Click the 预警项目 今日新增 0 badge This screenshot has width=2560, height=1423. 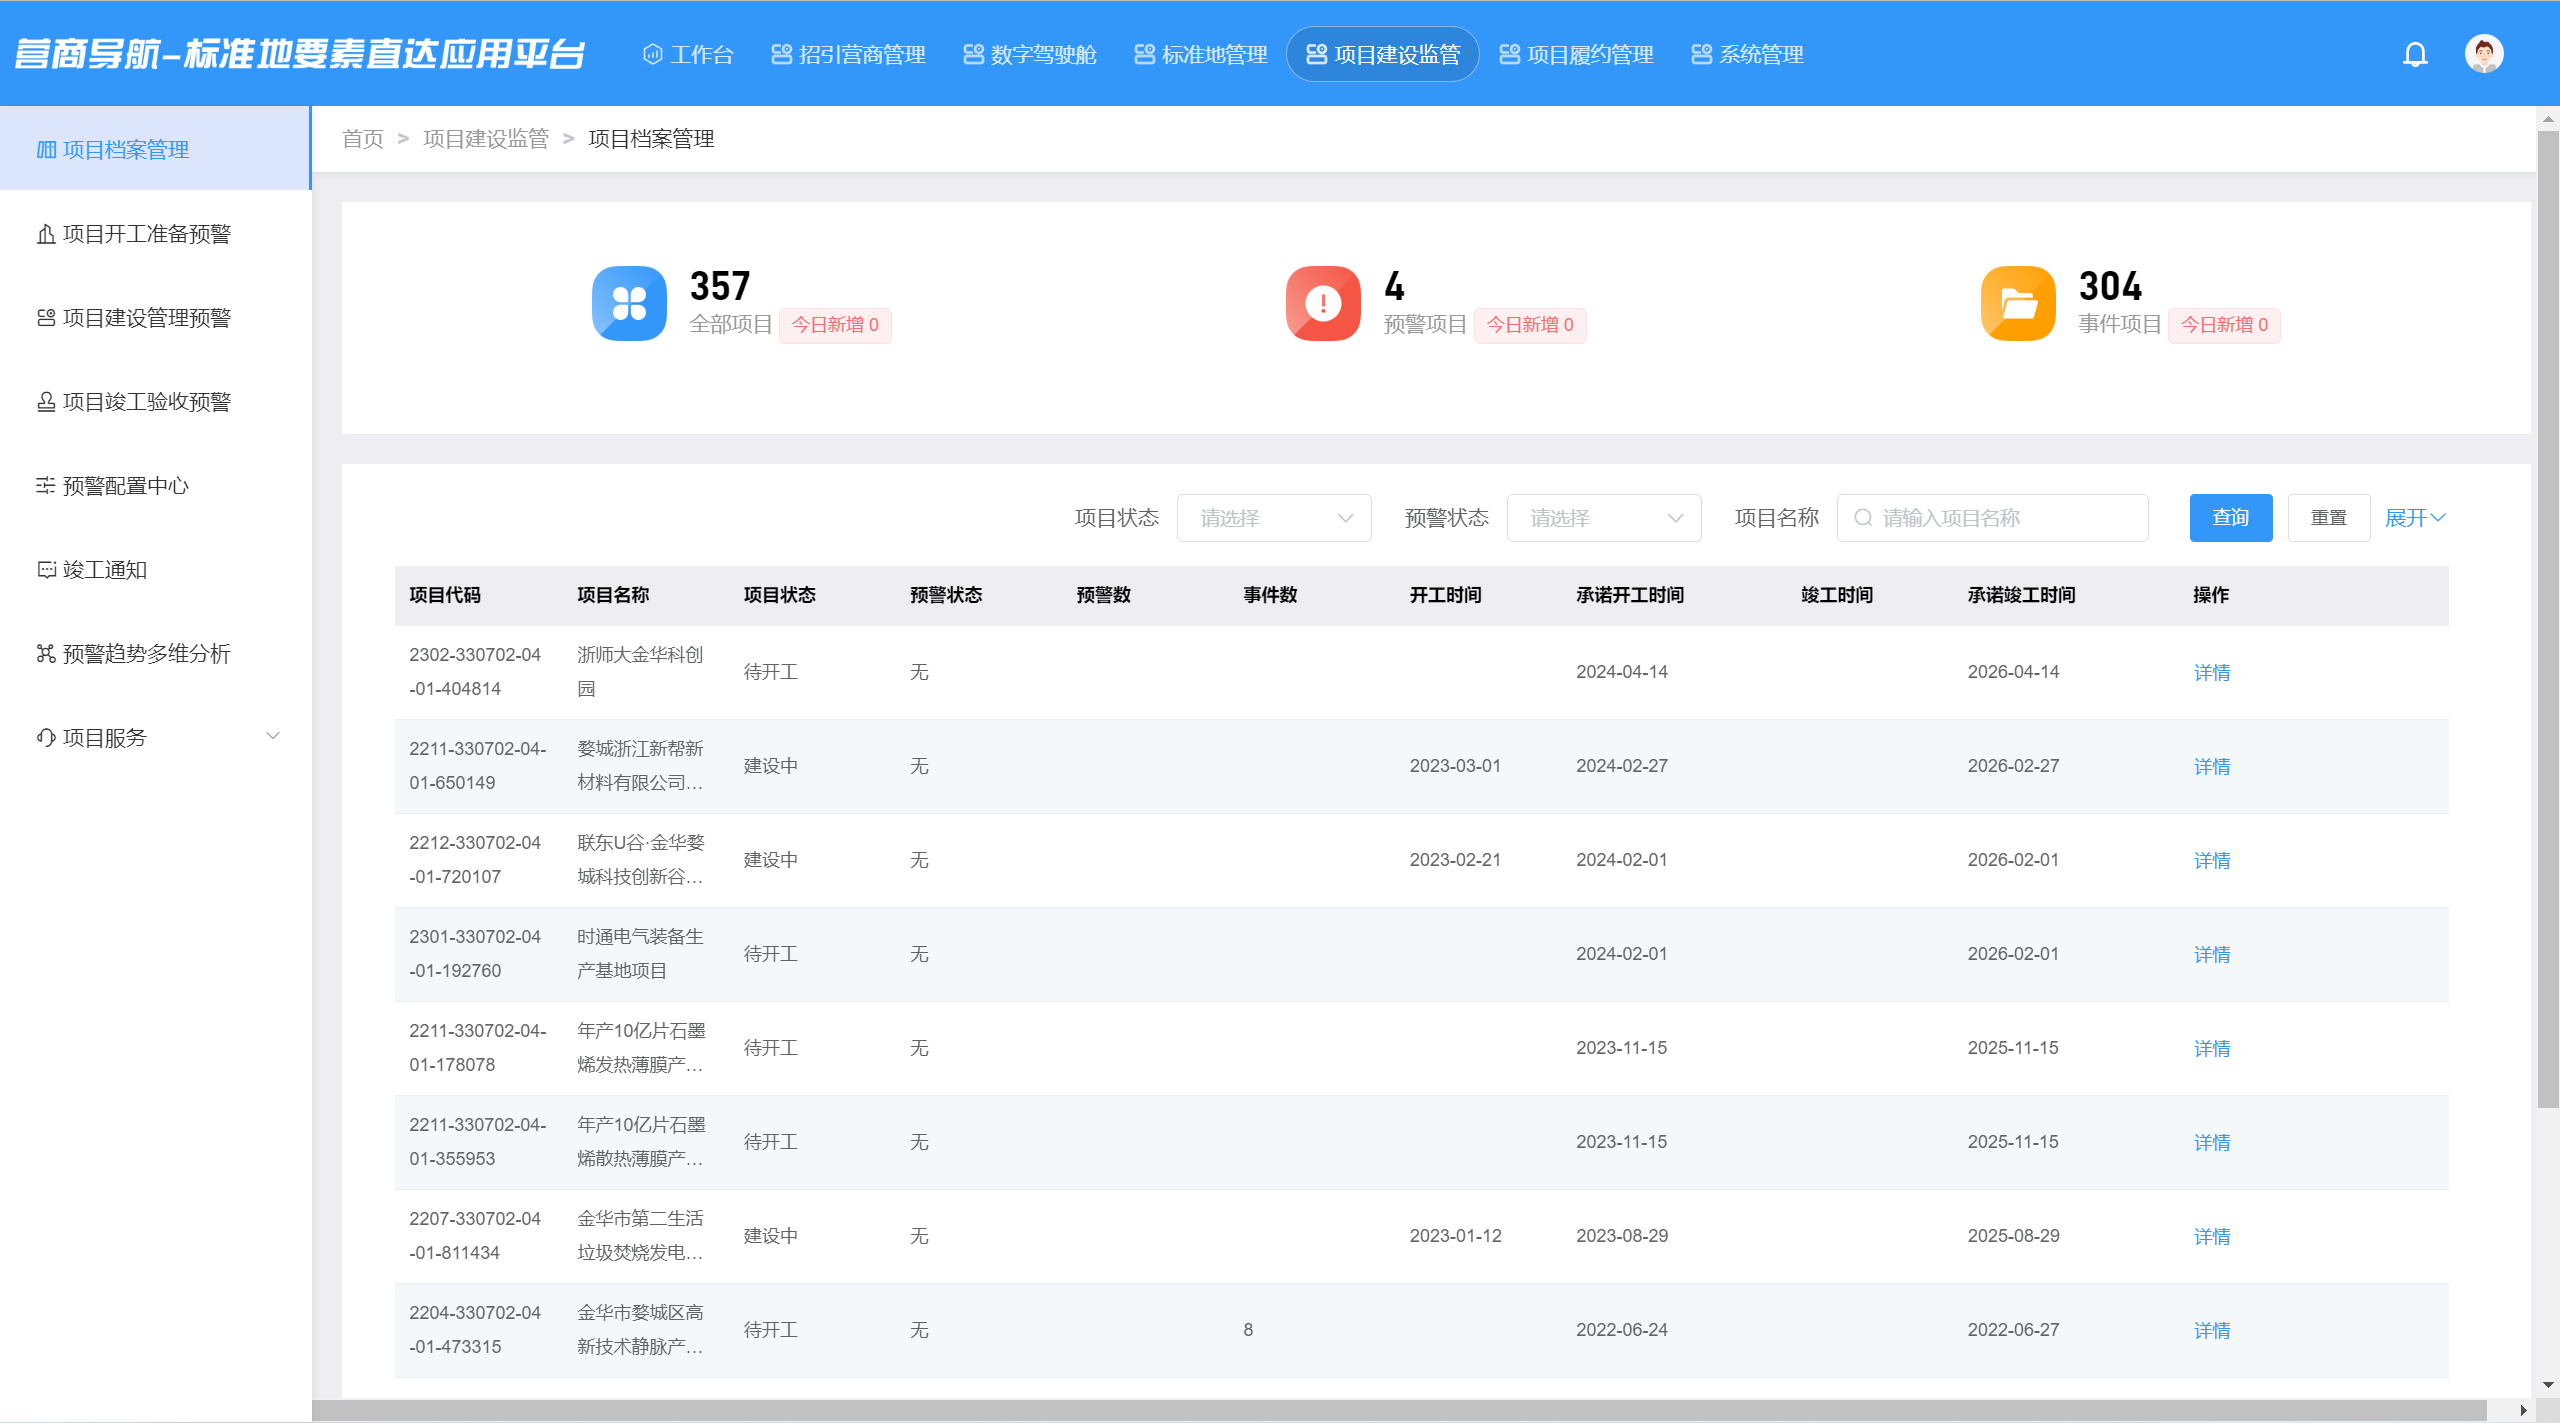pyautogui.click(x=1530, y=325)
